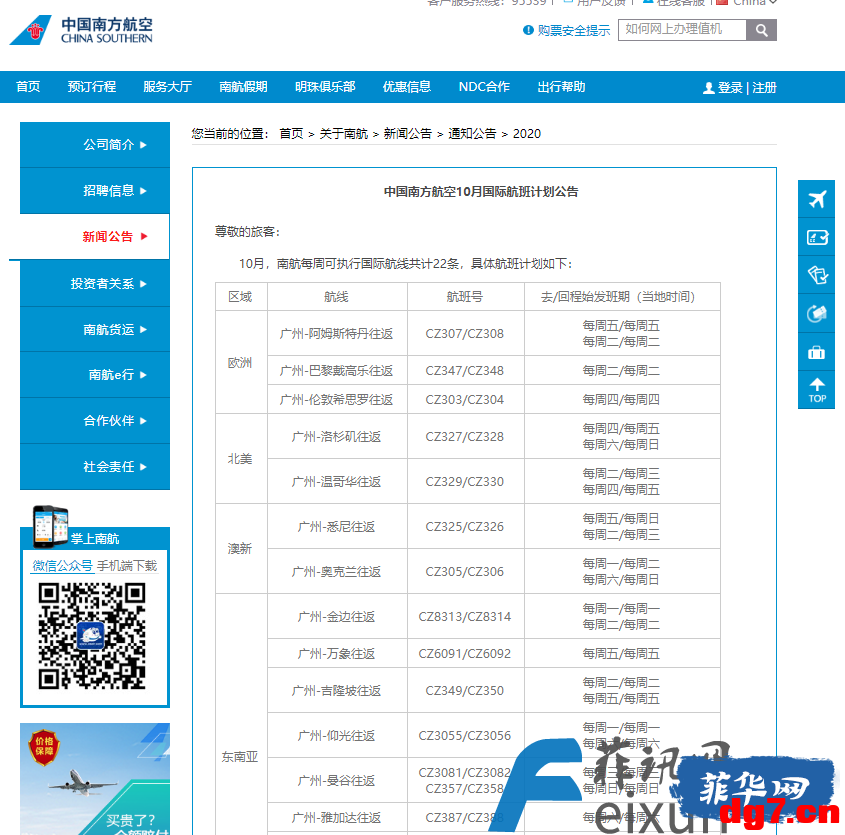Open the 服务大厅 menu
Image resolution: width=845 pixels, height=835 pixels.
pos(167,87)
